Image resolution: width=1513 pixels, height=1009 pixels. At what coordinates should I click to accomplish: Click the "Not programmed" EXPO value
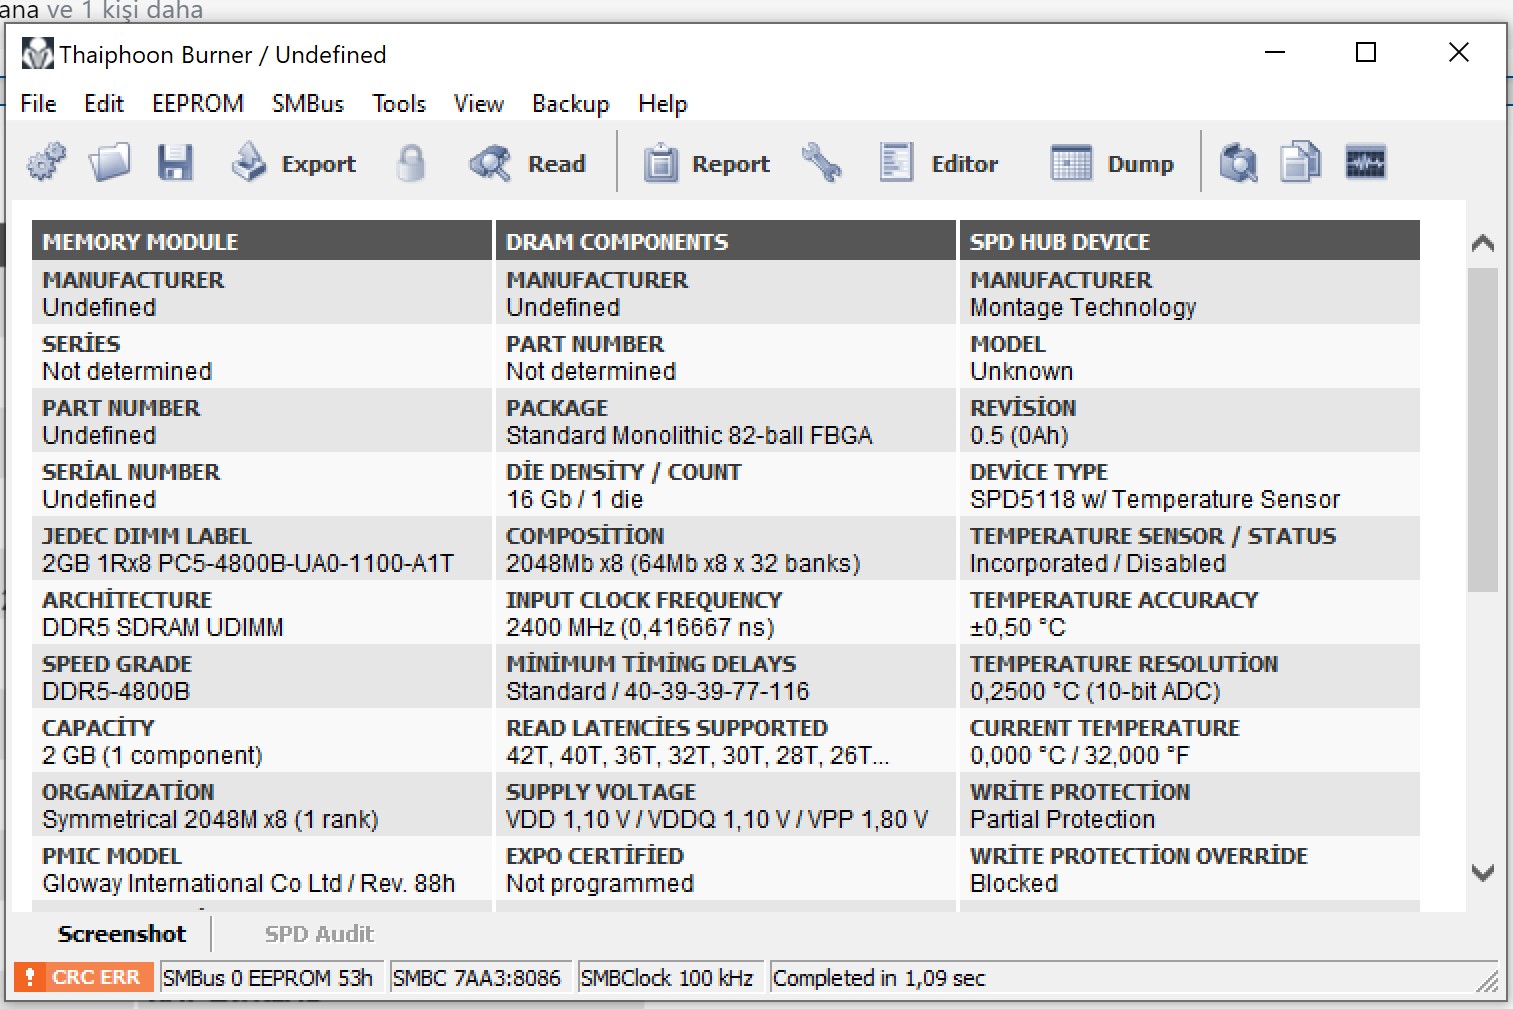pos(600,883)
